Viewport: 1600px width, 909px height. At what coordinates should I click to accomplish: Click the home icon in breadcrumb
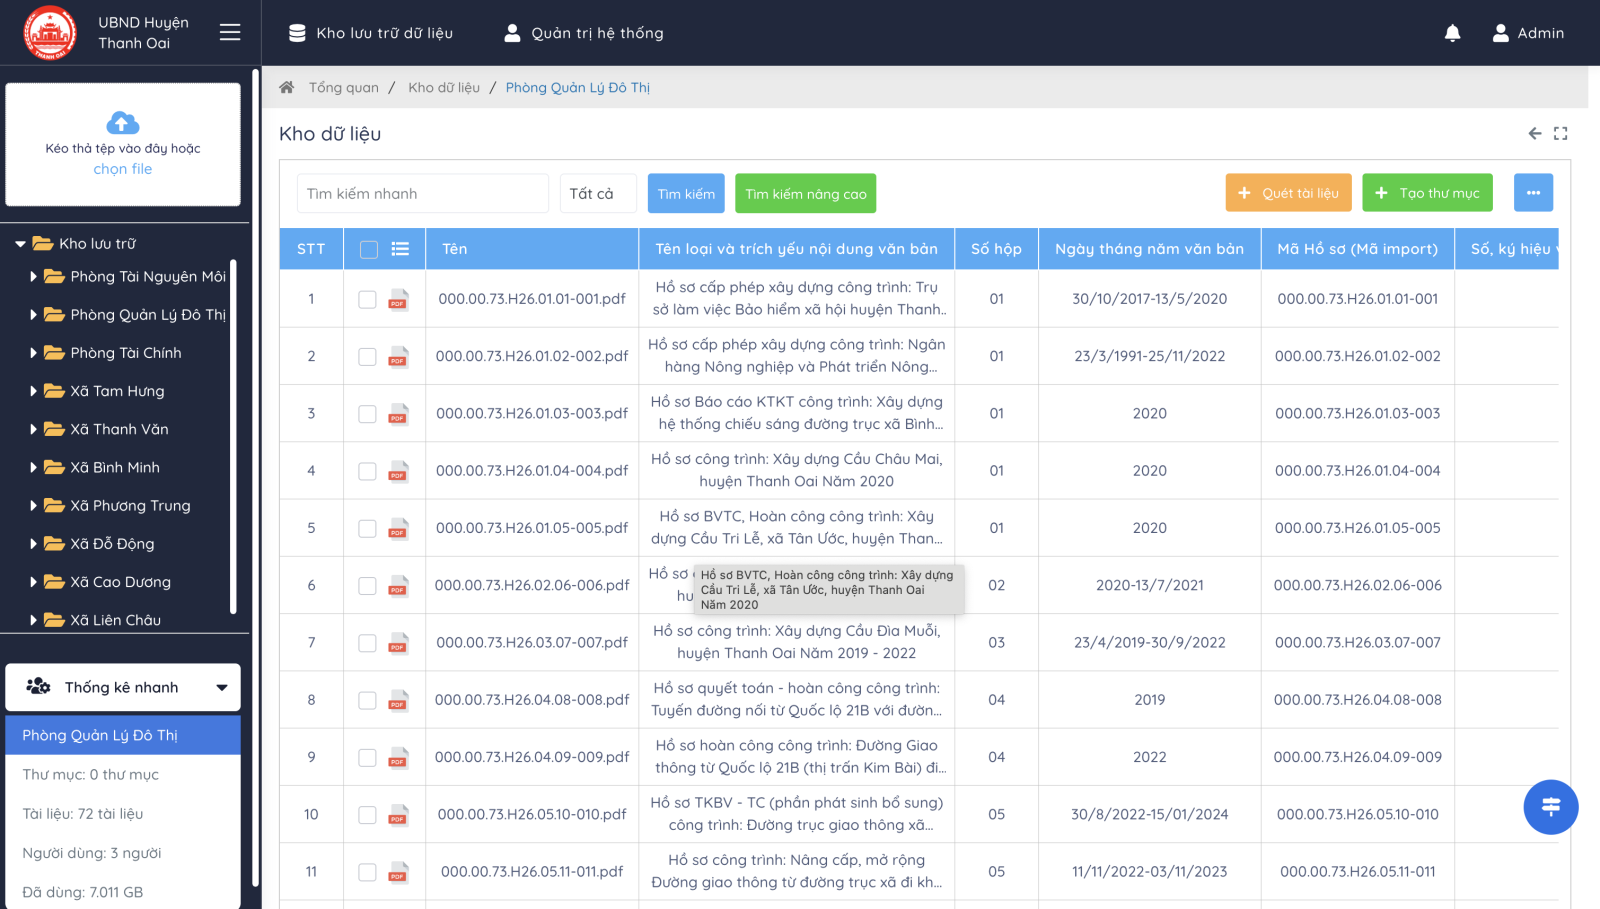[x=287, y=87]
